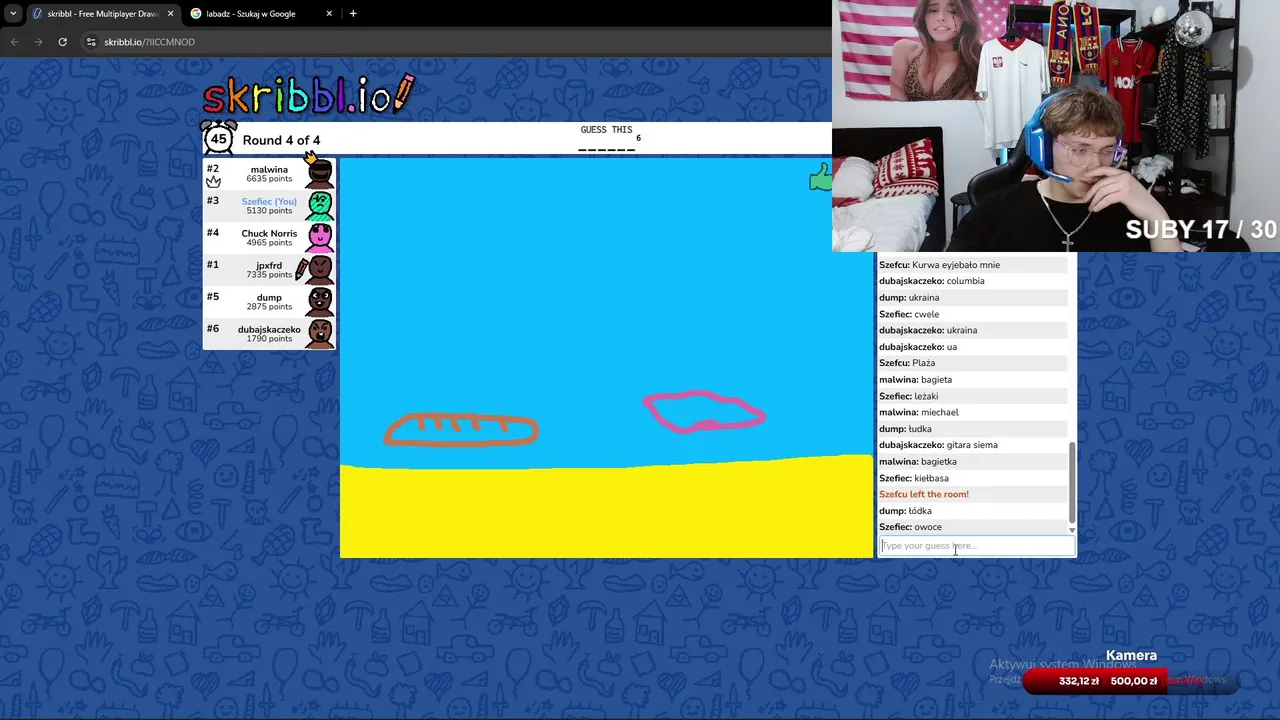
Task: Select player dubajskaczeko in the list
Action: (269, 333)
